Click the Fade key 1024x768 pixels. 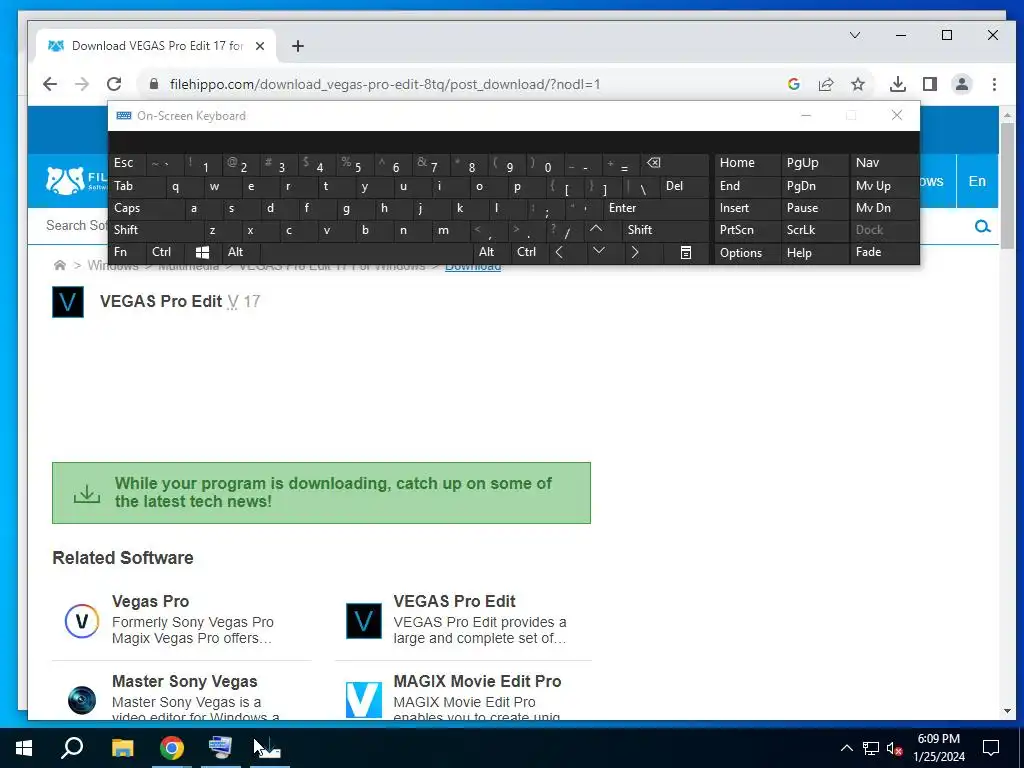coord(884,252)
